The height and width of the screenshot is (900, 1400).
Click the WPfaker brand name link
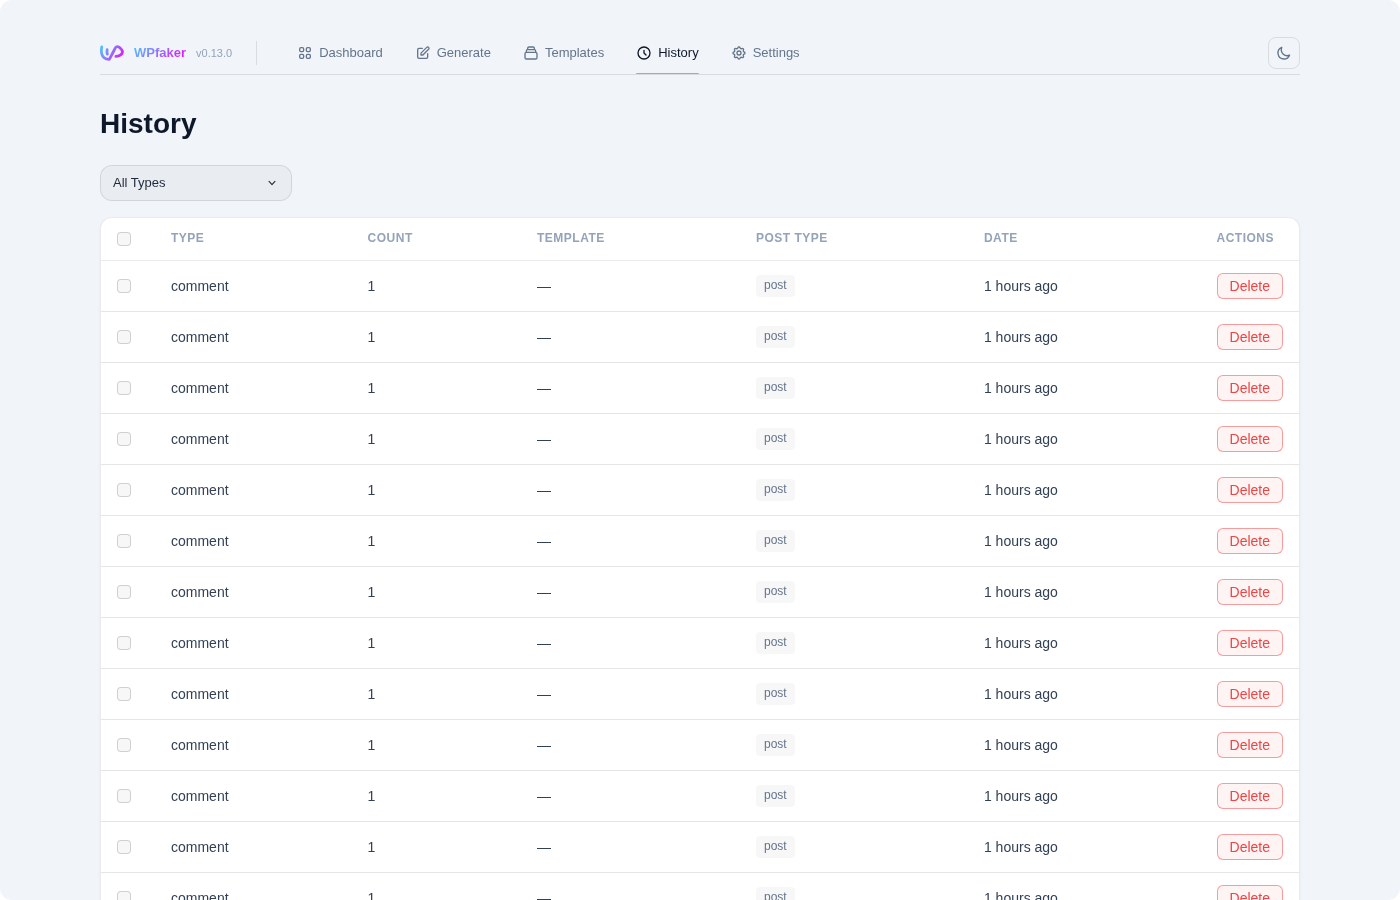160,53
